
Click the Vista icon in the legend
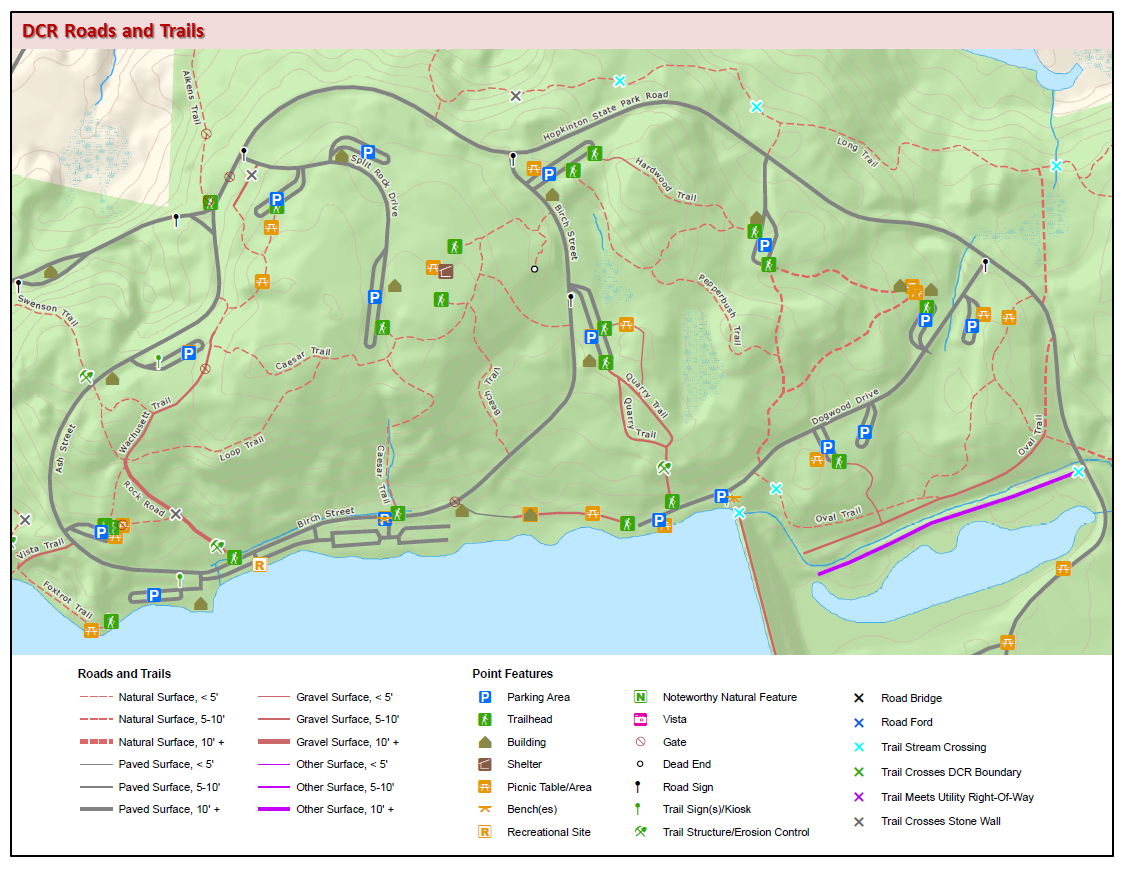click(x=640, y=719)
